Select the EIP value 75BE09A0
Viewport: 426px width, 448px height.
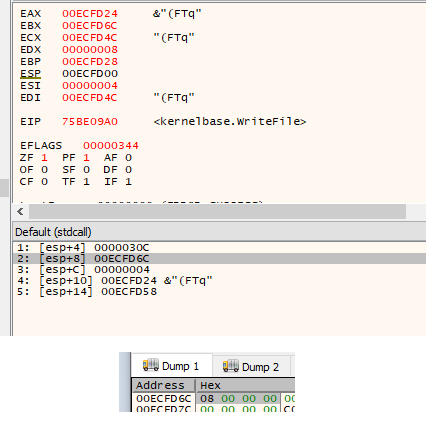[90, 122]
